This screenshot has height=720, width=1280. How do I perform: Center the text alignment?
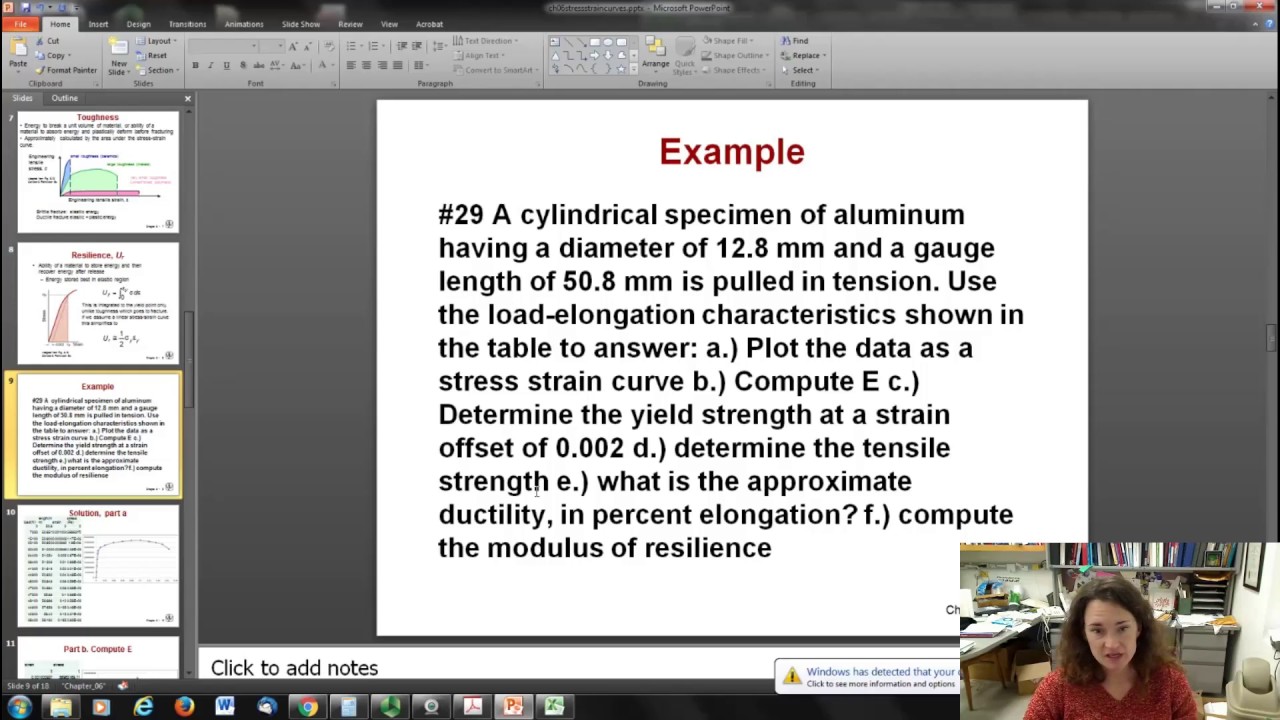(366, 65)
